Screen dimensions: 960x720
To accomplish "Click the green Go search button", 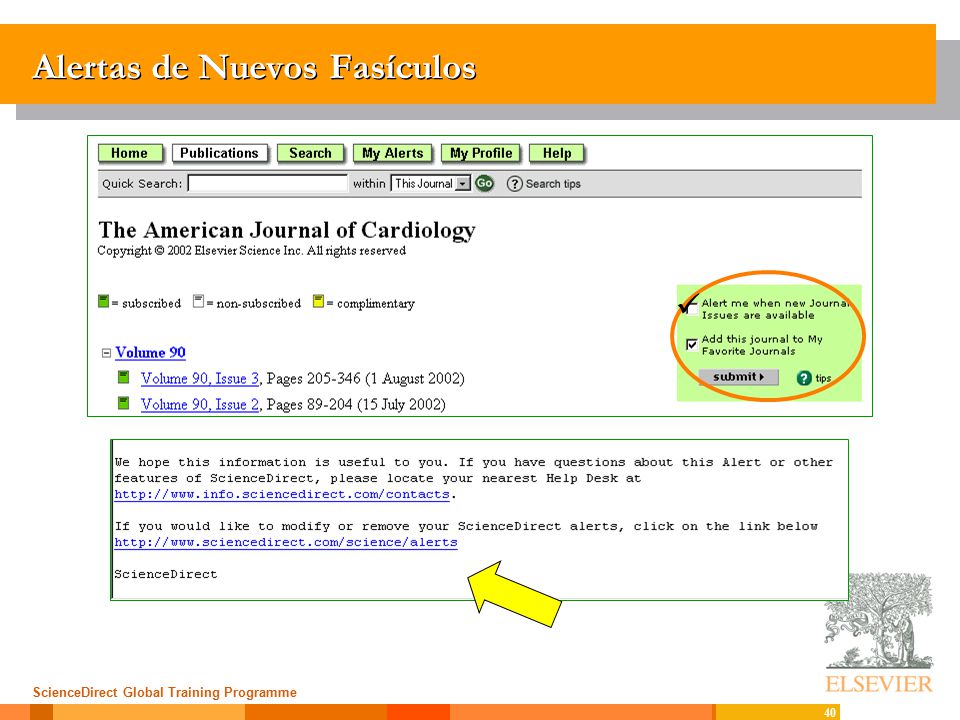I will click(x=484, y=183).
